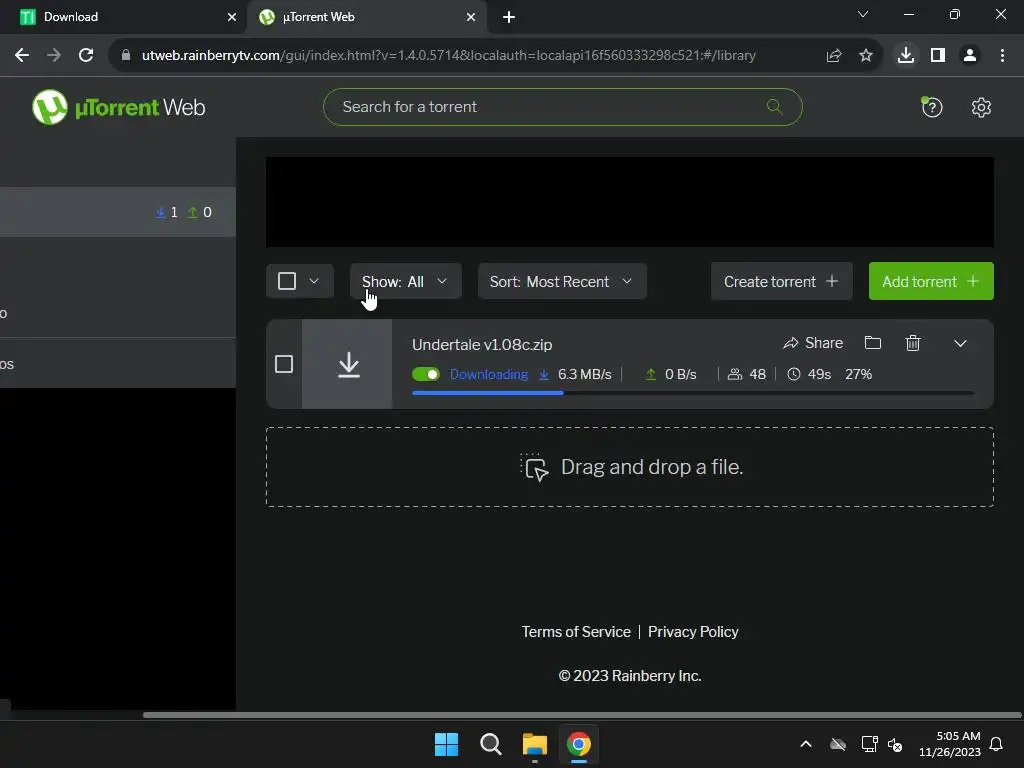Open Privacy Policy link
Image resolution: width=1024 pixels, height=768 pixels.
[693, 632]
